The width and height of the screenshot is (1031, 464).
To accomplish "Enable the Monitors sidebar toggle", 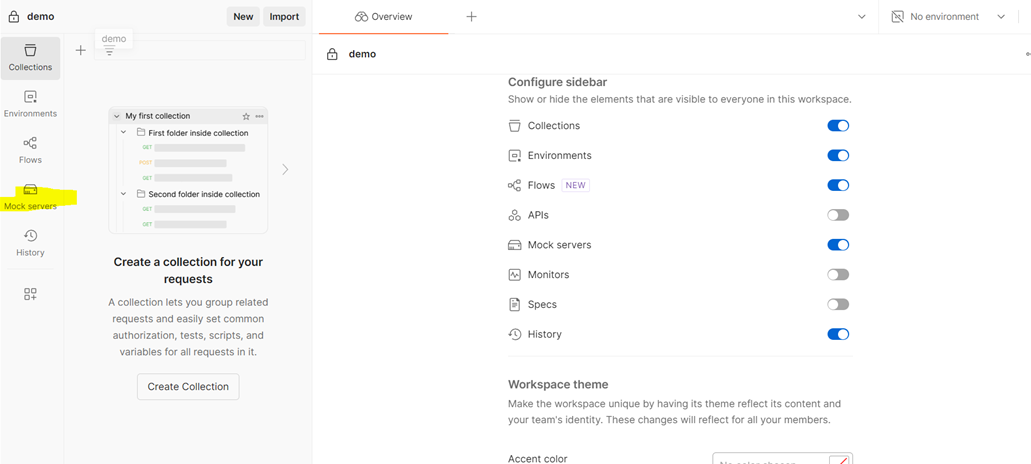I will pos(838,275).
